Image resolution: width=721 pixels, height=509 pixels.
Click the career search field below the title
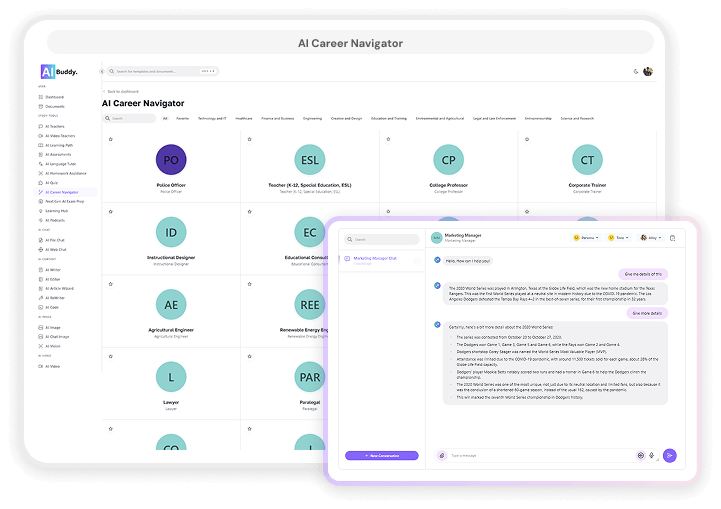(x=130, y=118)
